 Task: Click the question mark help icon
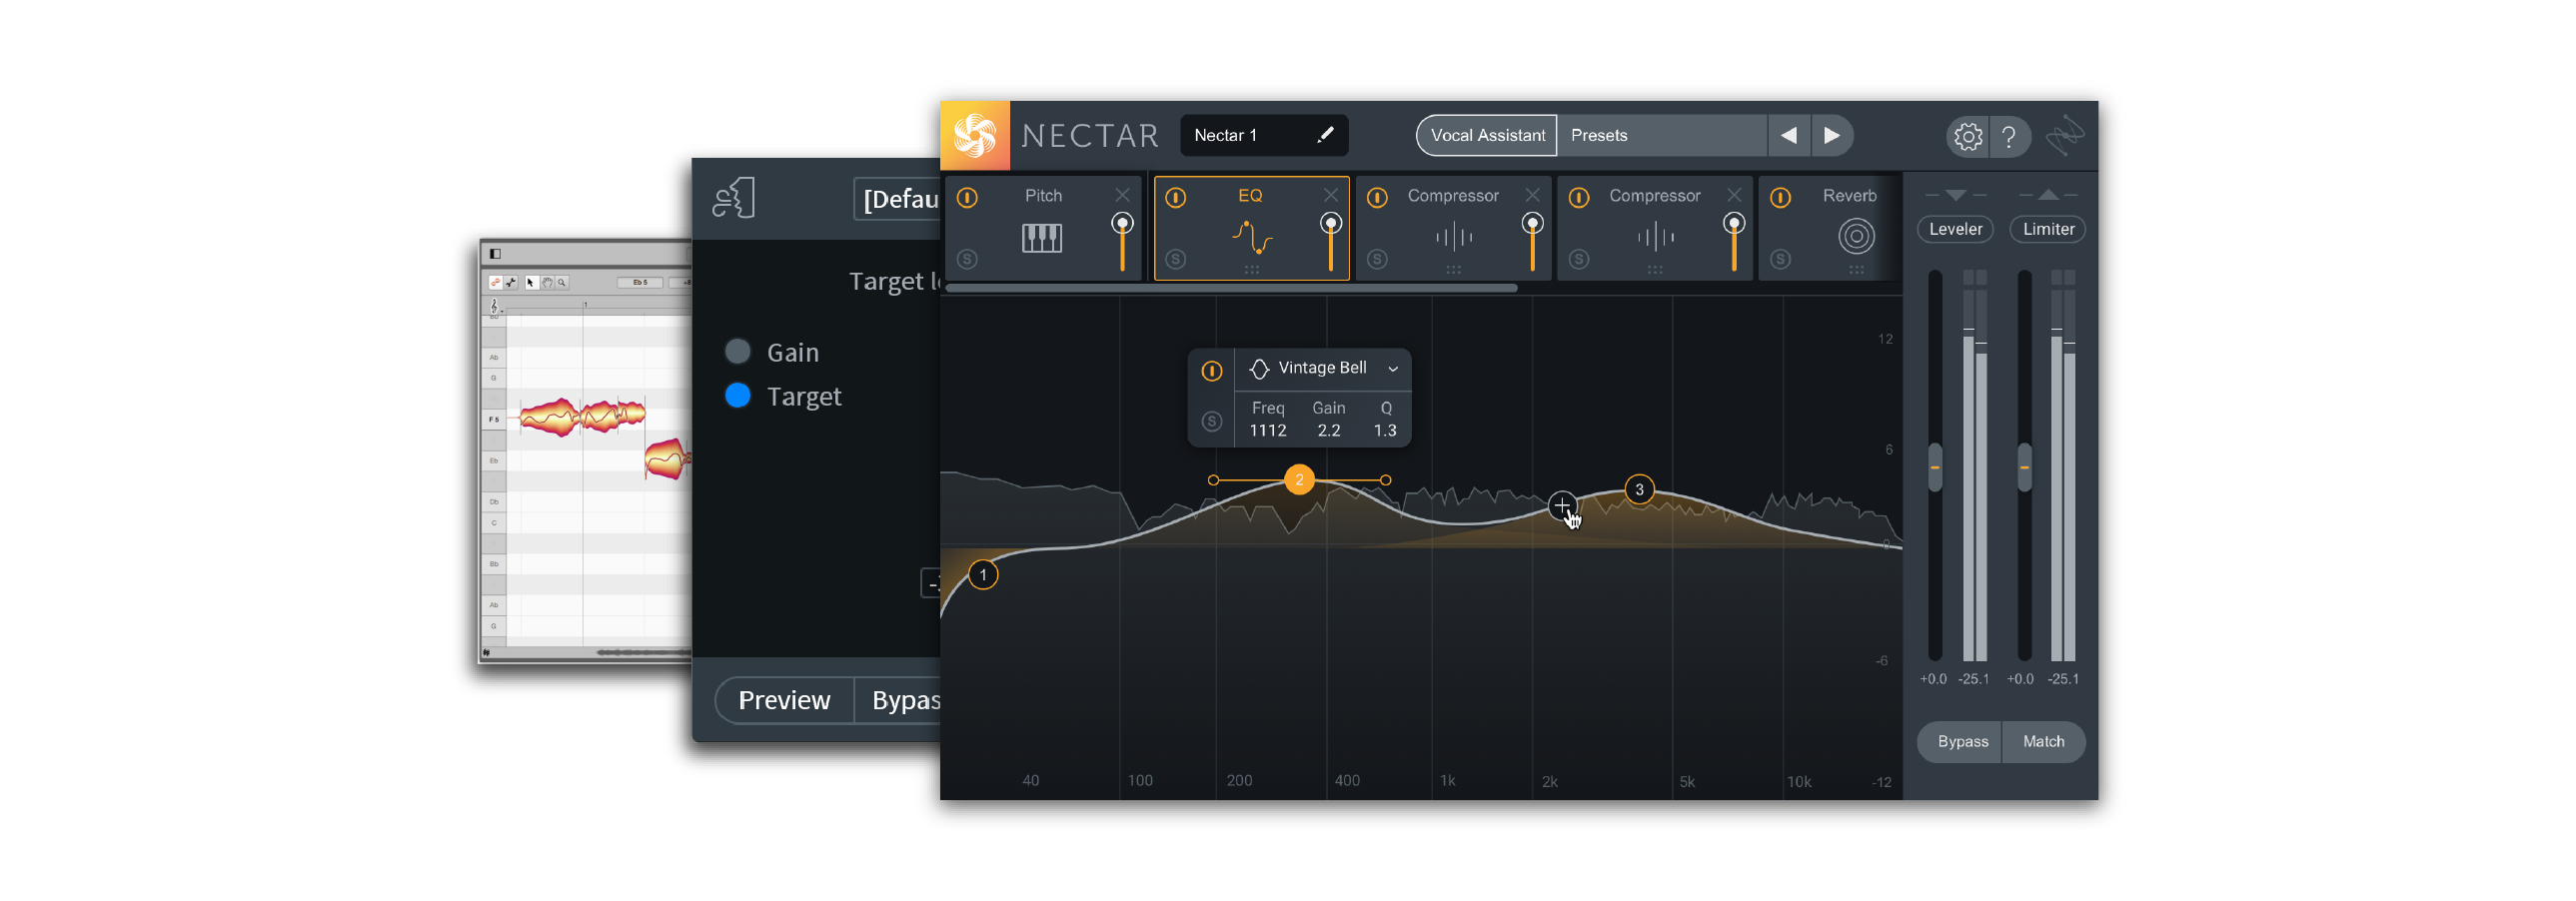(x=2008, y=136)
